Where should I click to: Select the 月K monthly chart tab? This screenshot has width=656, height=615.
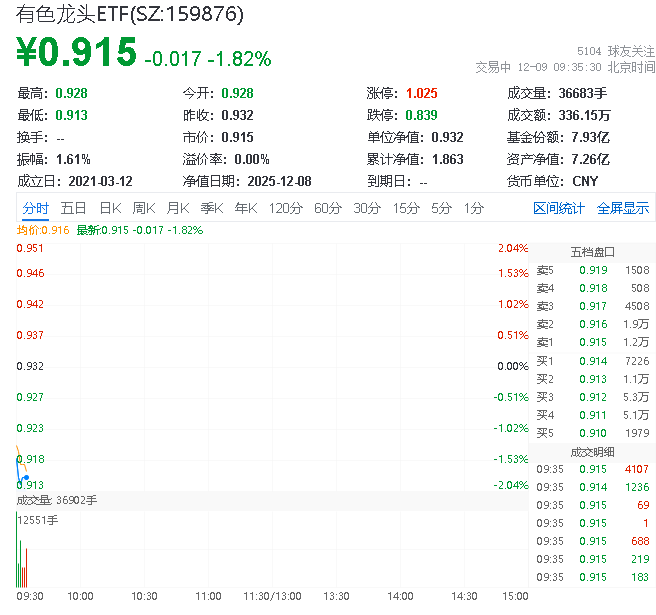[x=178, y=208]
